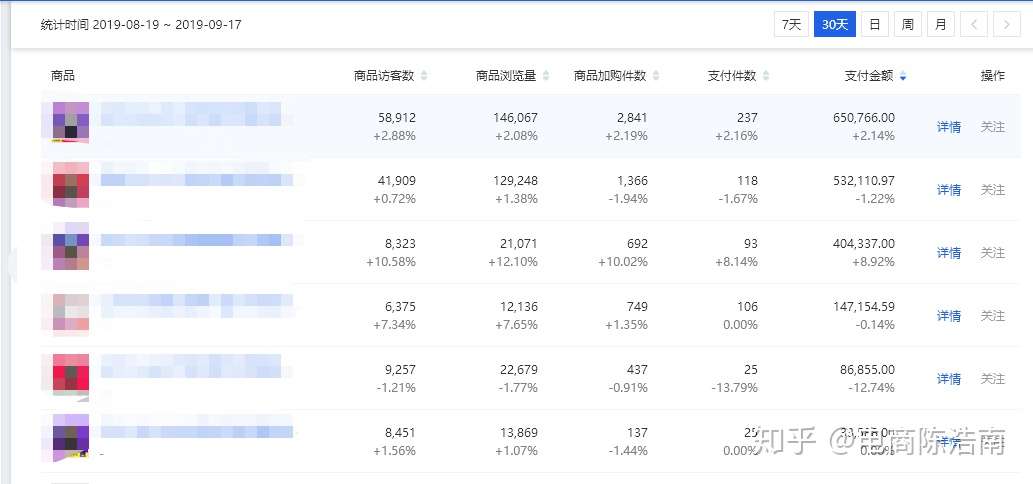
Task: Open 详情 for the 650,766.00 row
Action: point(949,127)
